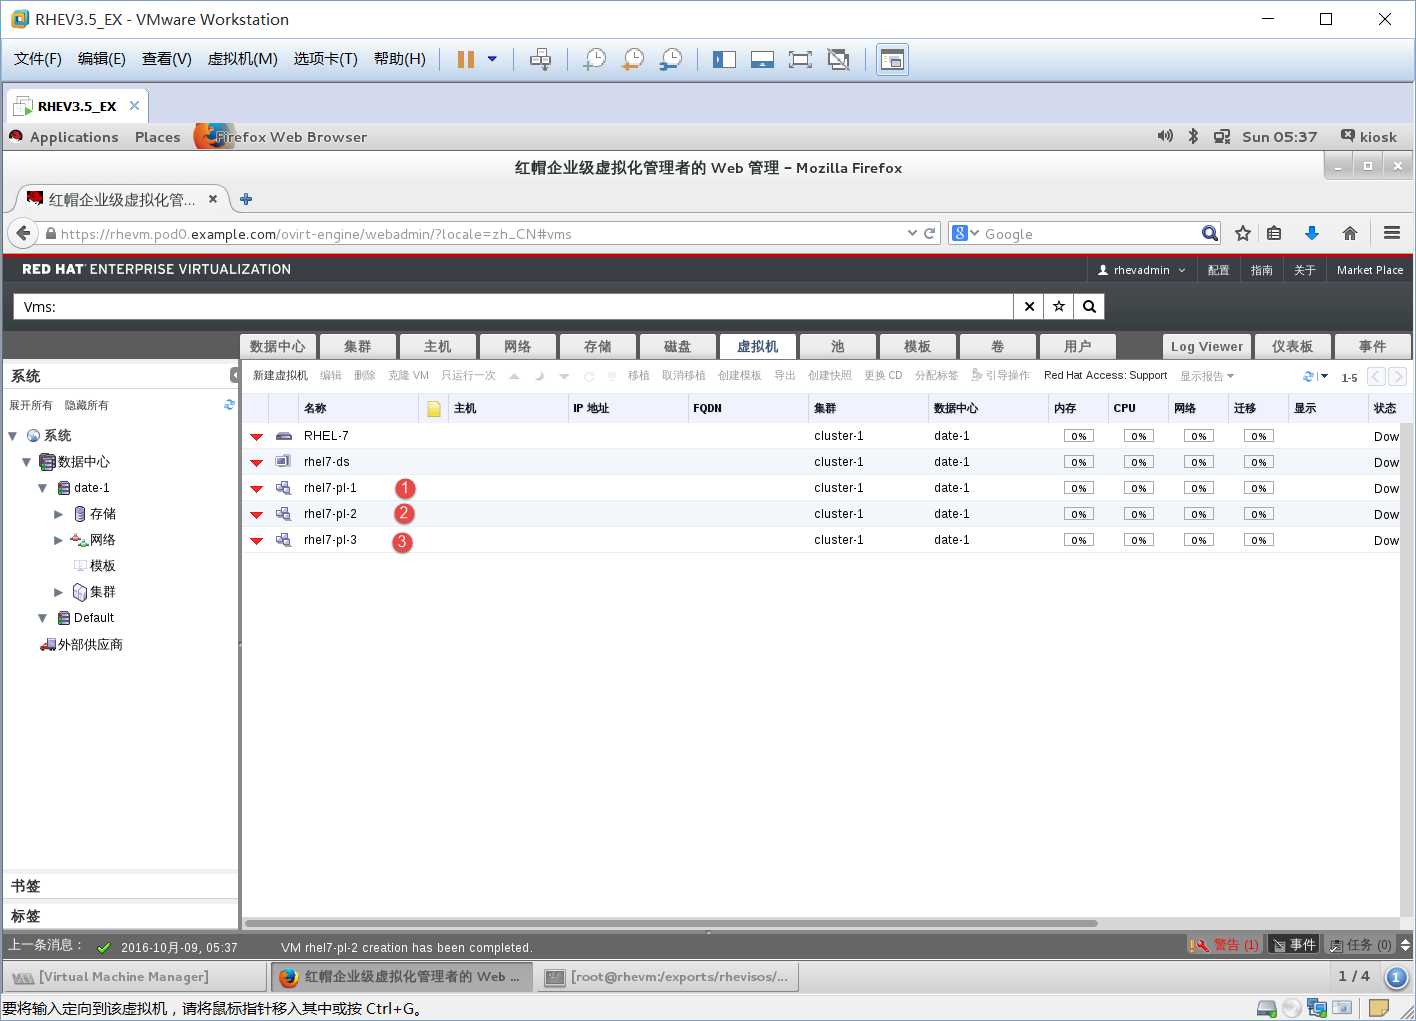1416x1021 pixels.
Task: Open Firefox new tab plus button
Action: [x=246, y=199]
